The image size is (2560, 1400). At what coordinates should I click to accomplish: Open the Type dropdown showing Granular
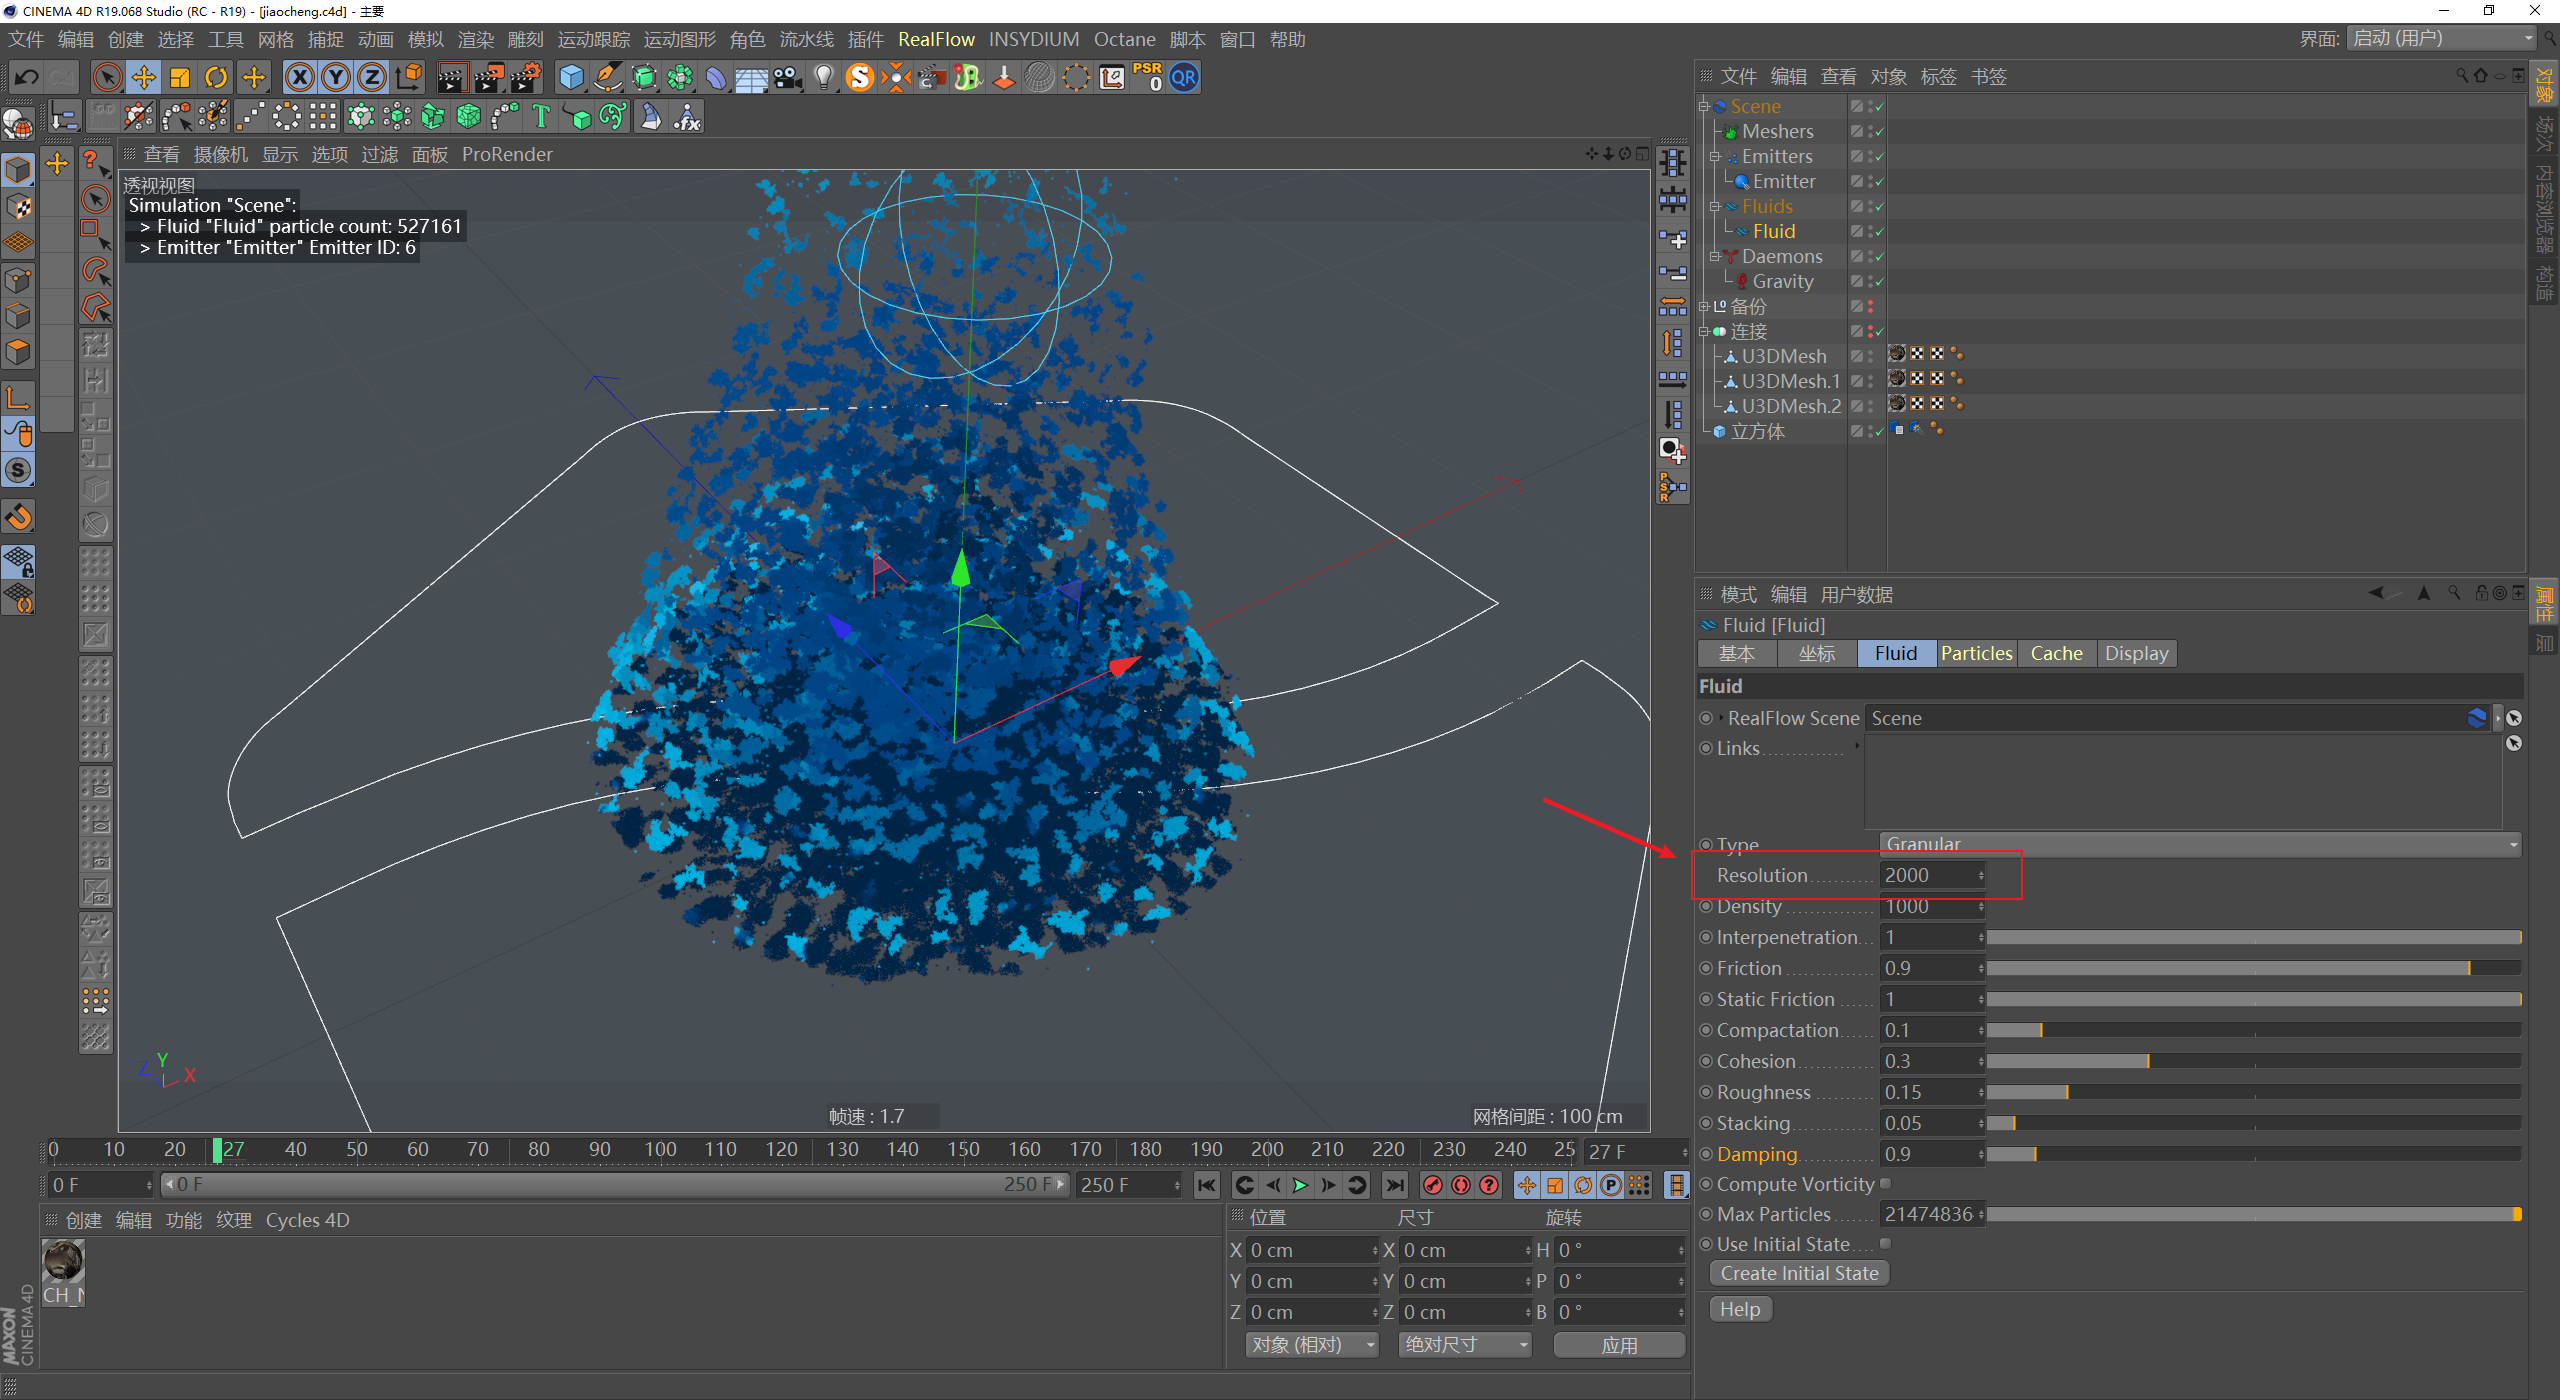pyautogui.click(x=2200, y=844)
